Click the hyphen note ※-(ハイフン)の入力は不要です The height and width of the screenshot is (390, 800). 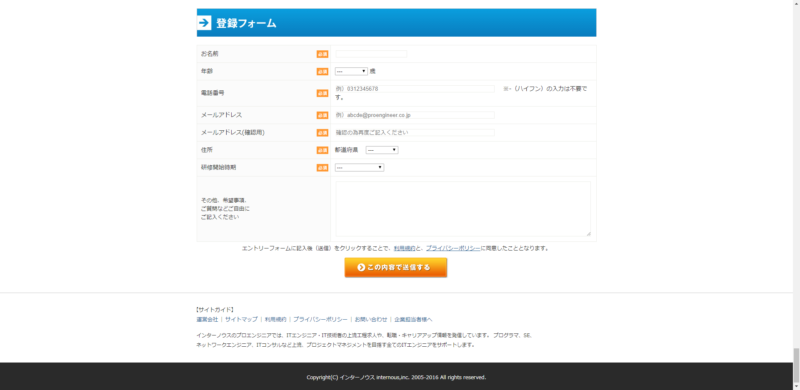point(461,93)
